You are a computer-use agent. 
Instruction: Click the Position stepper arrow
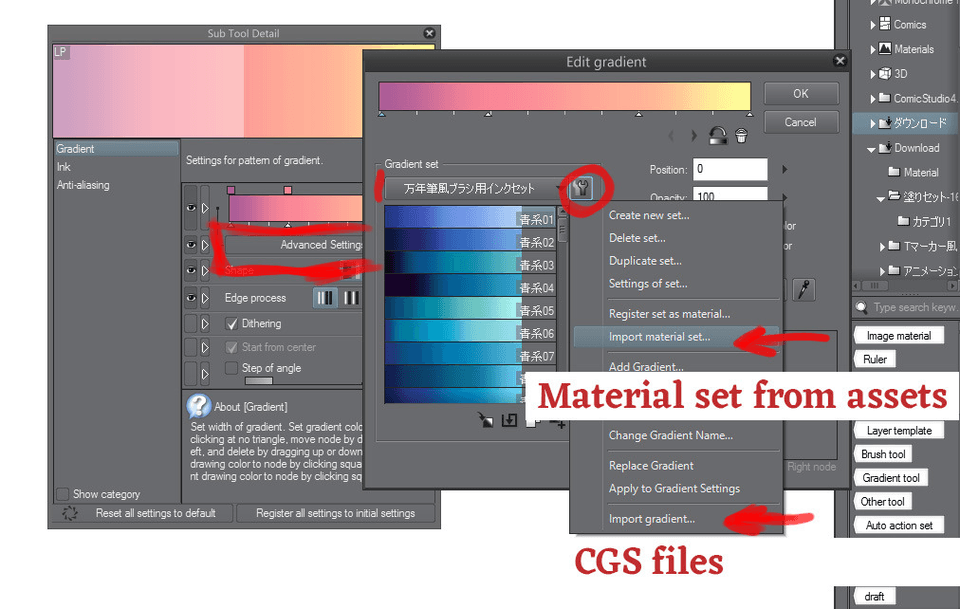pyautogui.click(x=785, y=170)
